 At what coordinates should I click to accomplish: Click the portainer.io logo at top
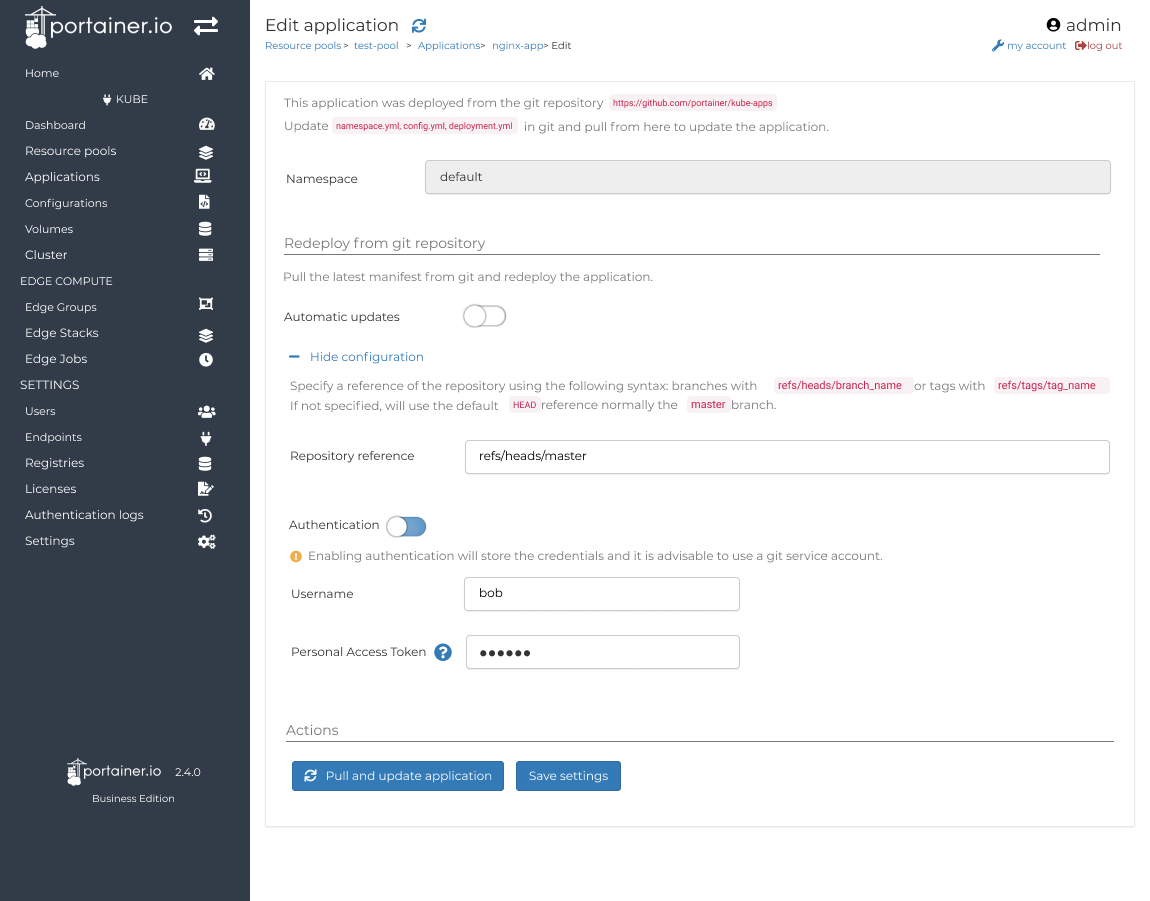coord(99,26)
